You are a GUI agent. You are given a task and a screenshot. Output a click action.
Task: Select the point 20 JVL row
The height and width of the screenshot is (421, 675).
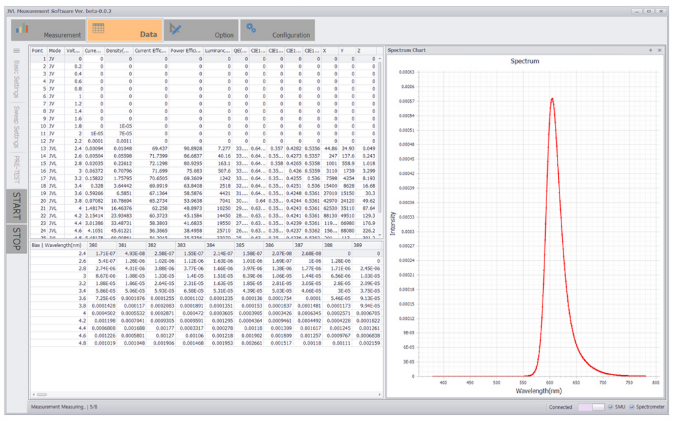203,201
